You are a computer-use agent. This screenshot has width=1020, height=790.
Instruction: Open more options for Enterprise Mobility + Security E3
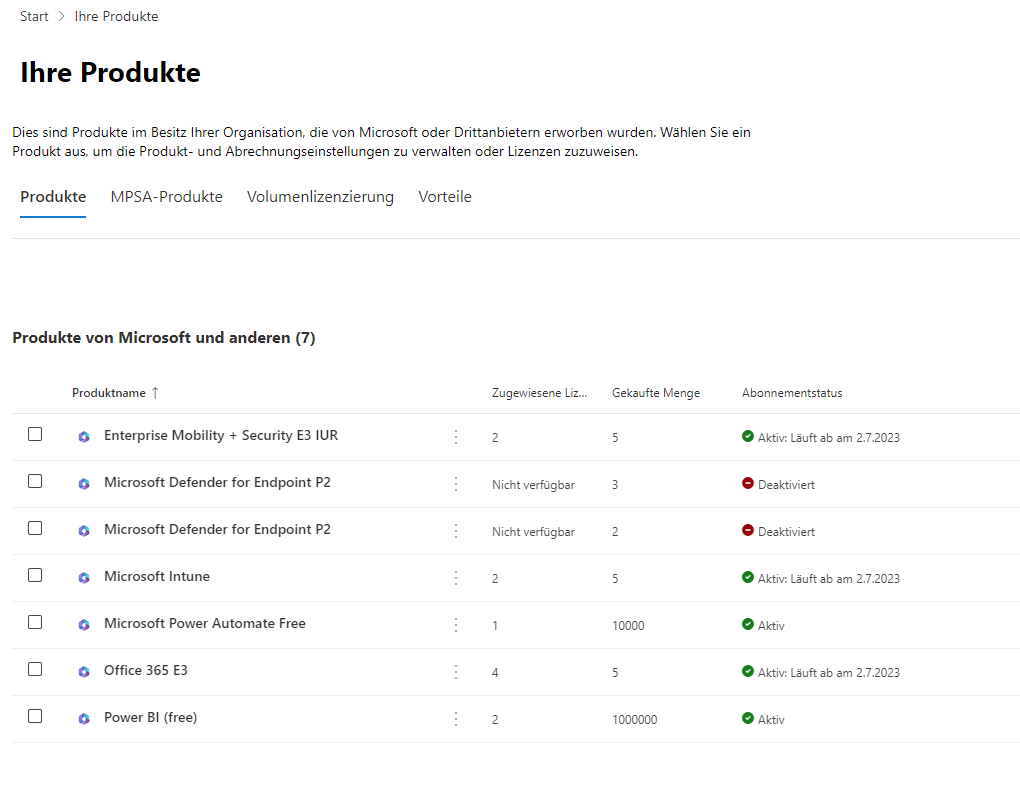click(456, 437)
